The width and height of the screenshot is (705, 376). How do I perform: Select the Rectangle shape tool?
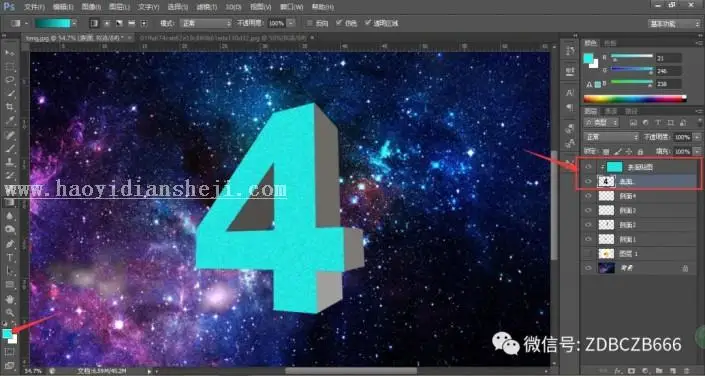point(9,285)
